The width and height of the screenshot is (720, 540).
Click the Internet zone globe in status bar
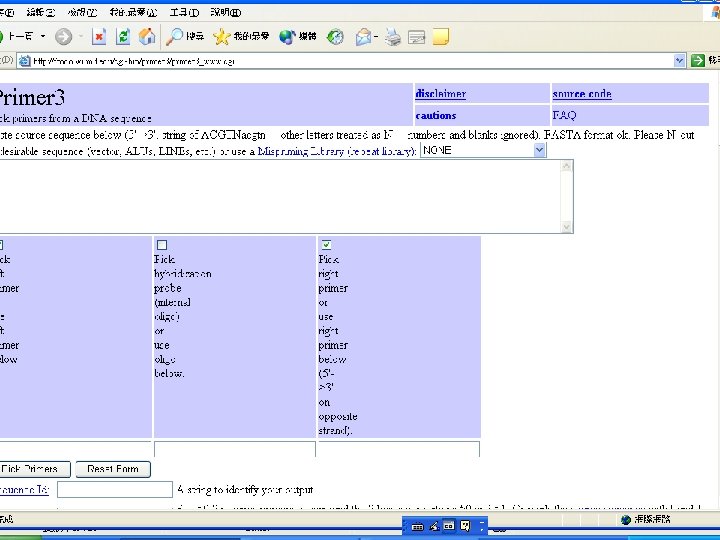(x=625, y=519)
